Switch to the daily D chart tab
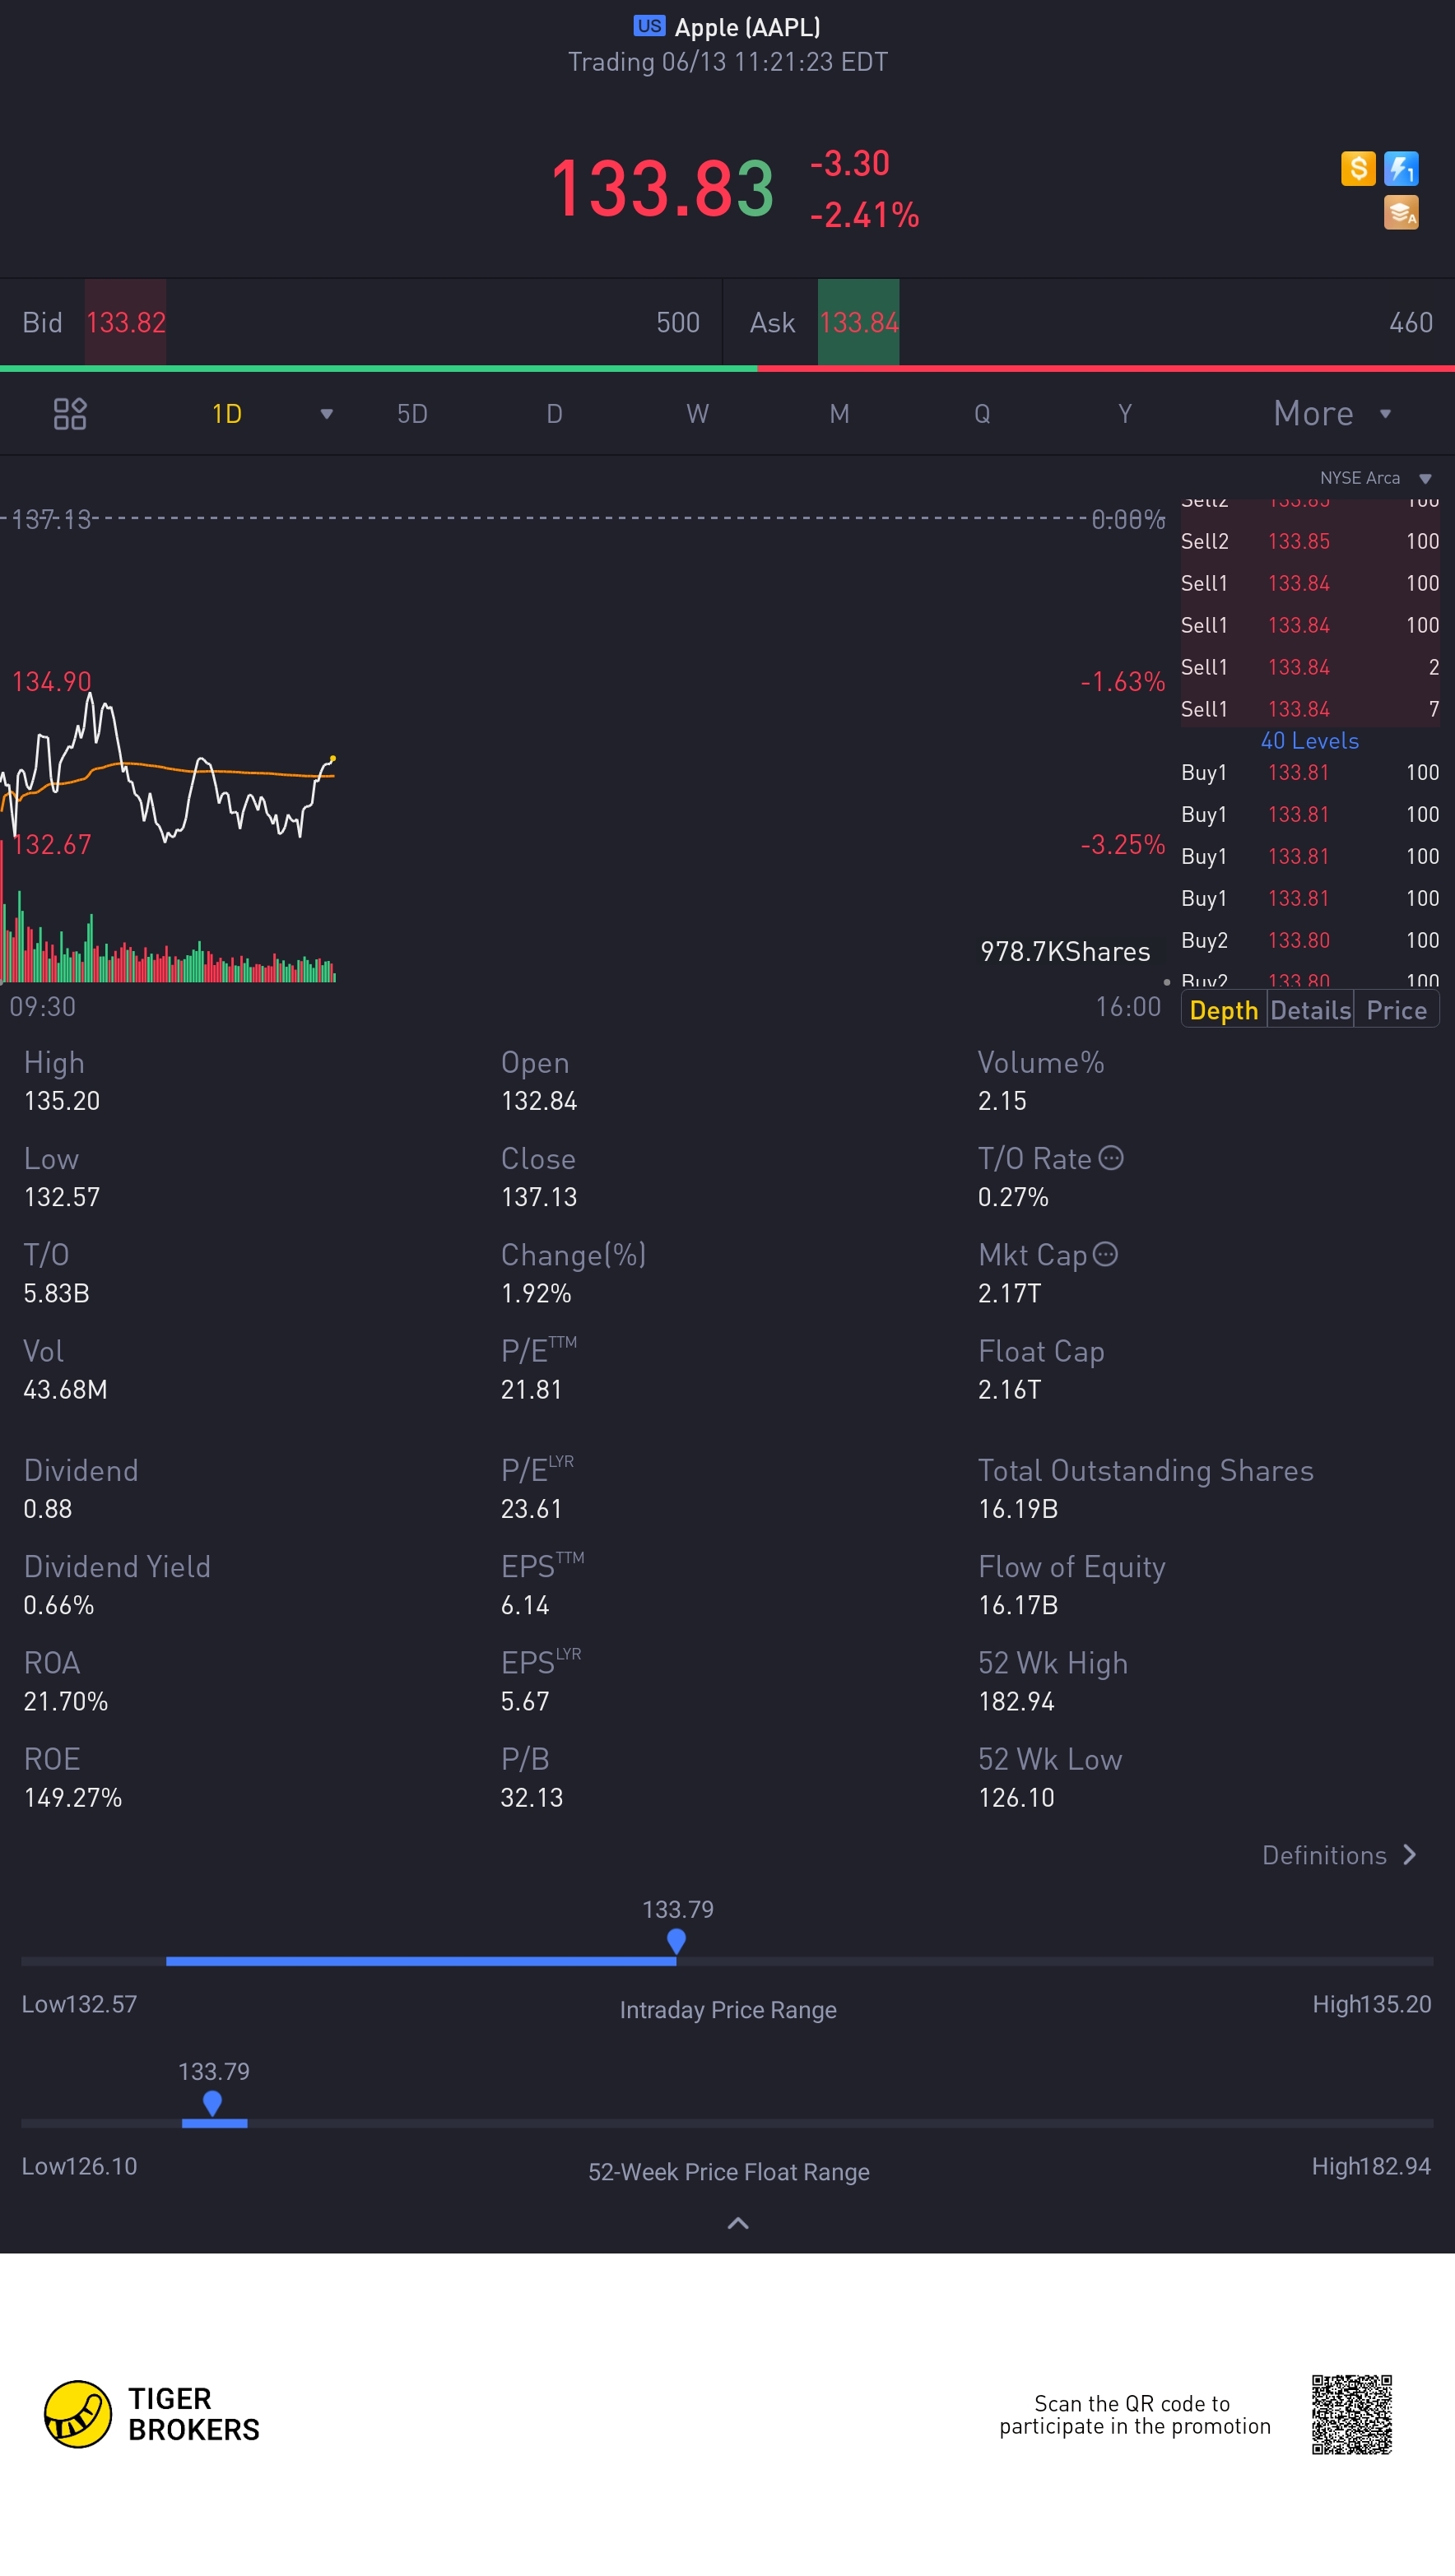Viewport: 1455px width, 2576px height. (x=554, y=414)
